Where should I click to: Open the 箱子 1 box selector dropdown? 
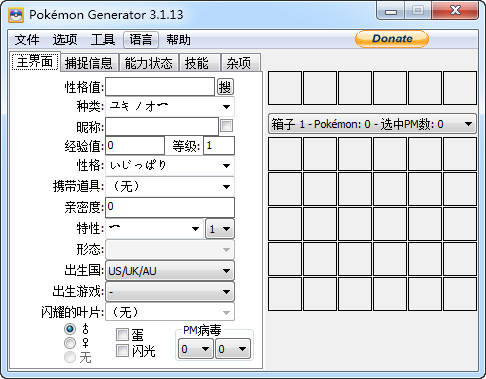click(372, 124)
